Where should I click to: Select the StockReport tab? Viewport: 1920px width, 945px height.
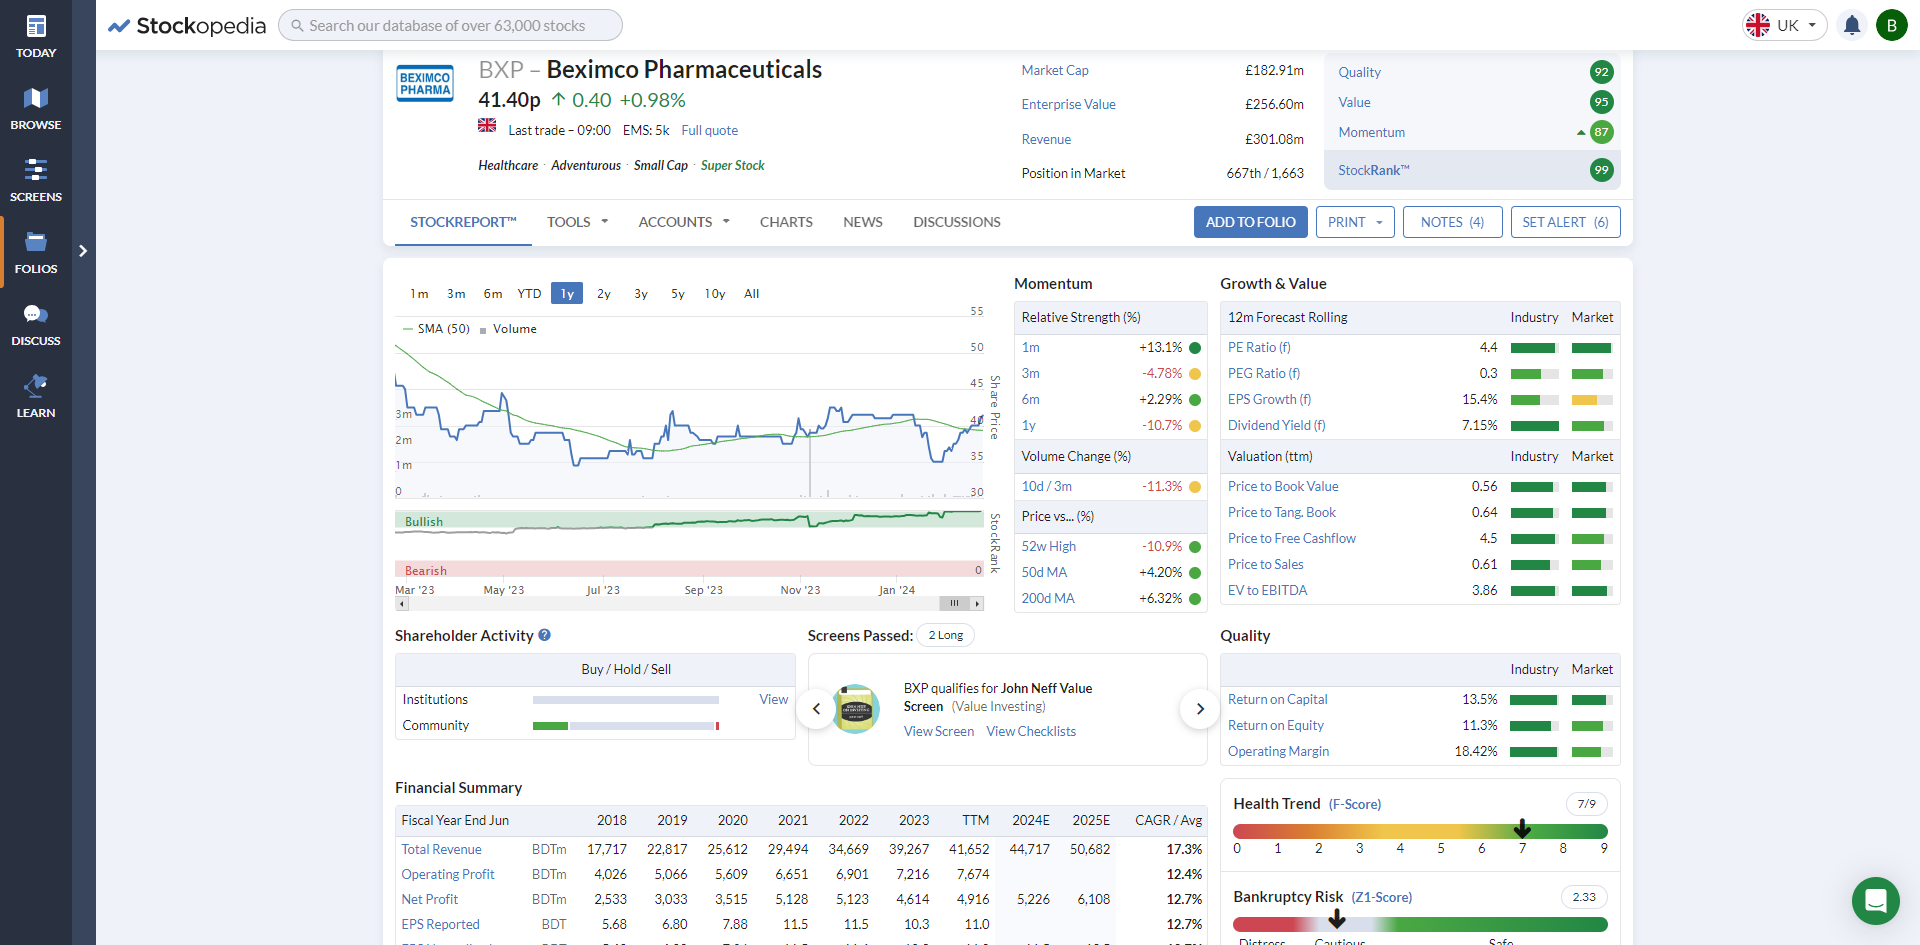[463, 222]
